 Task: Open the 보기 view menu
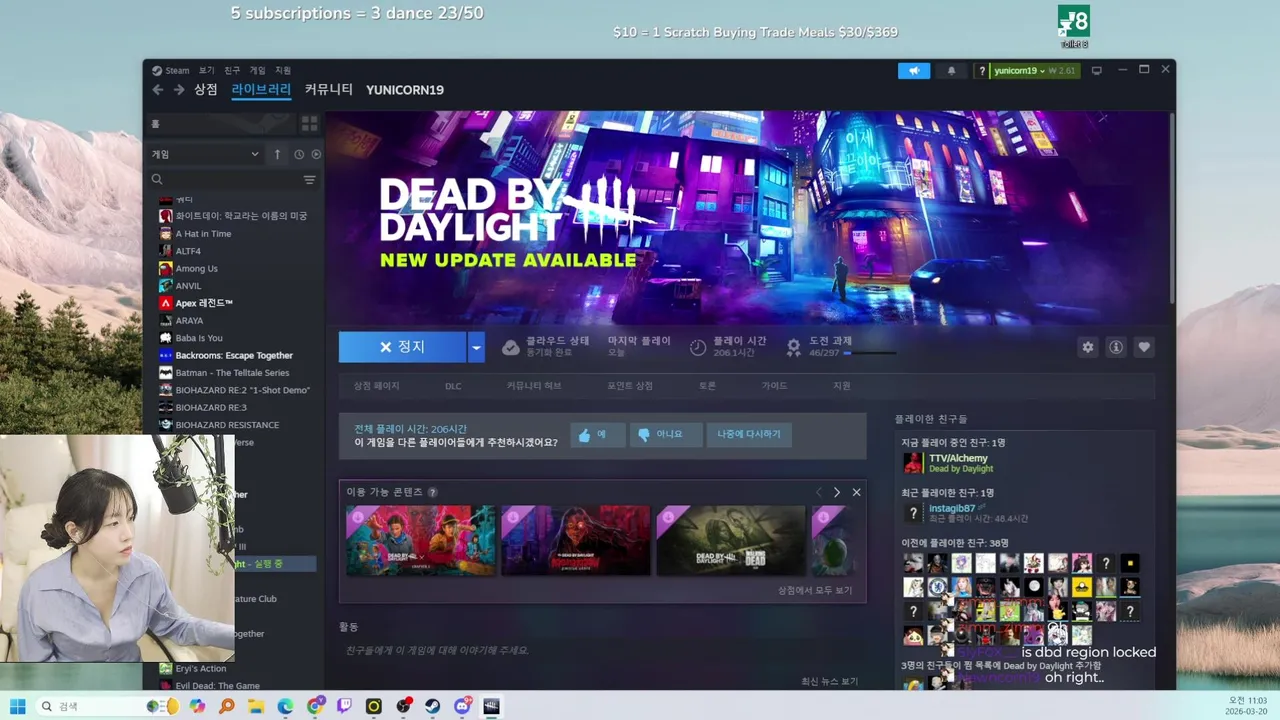point(206,71)
